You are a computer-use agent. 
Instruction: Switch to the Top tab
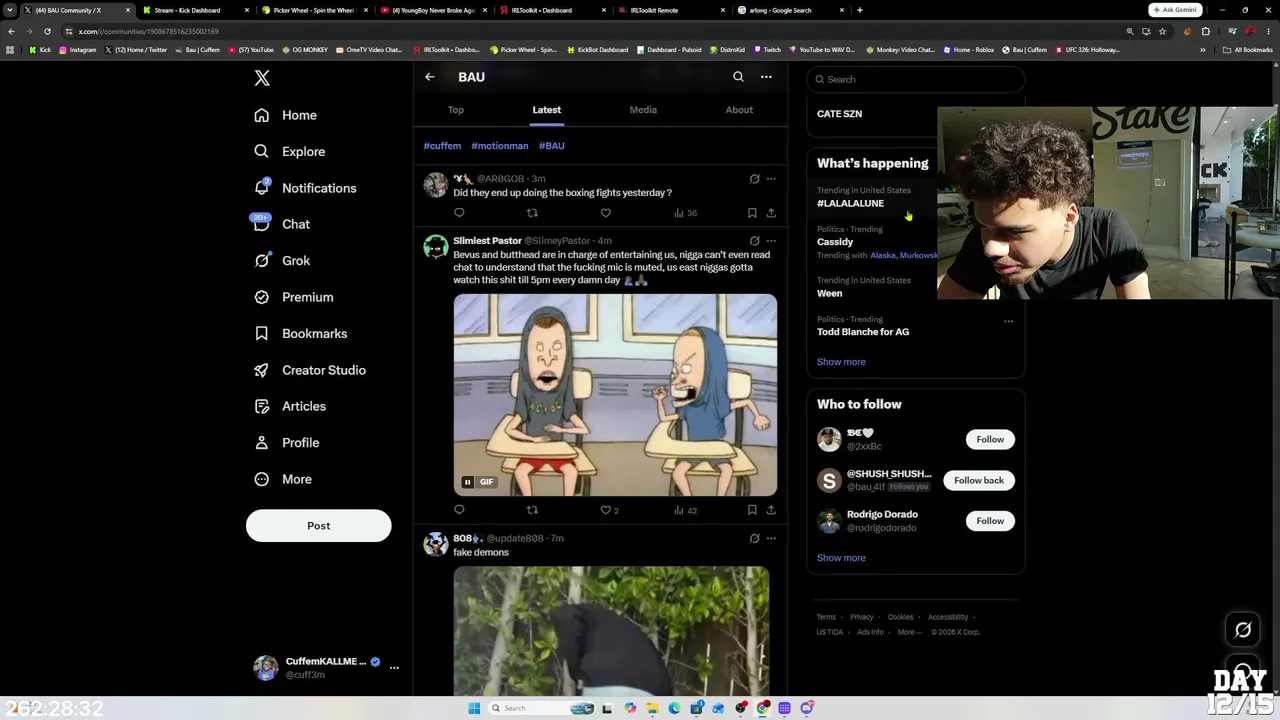pyautogui.click(x=456, y=110)
